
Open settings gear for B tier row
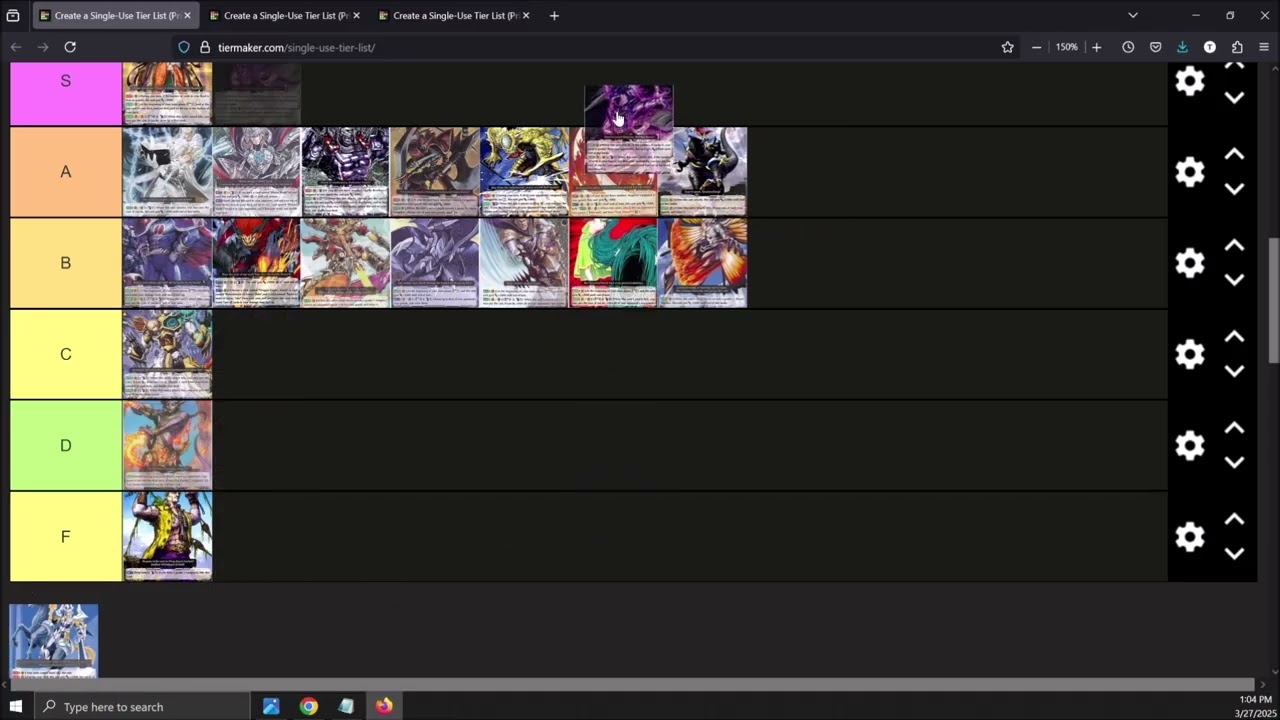(x=1189, y=263)
